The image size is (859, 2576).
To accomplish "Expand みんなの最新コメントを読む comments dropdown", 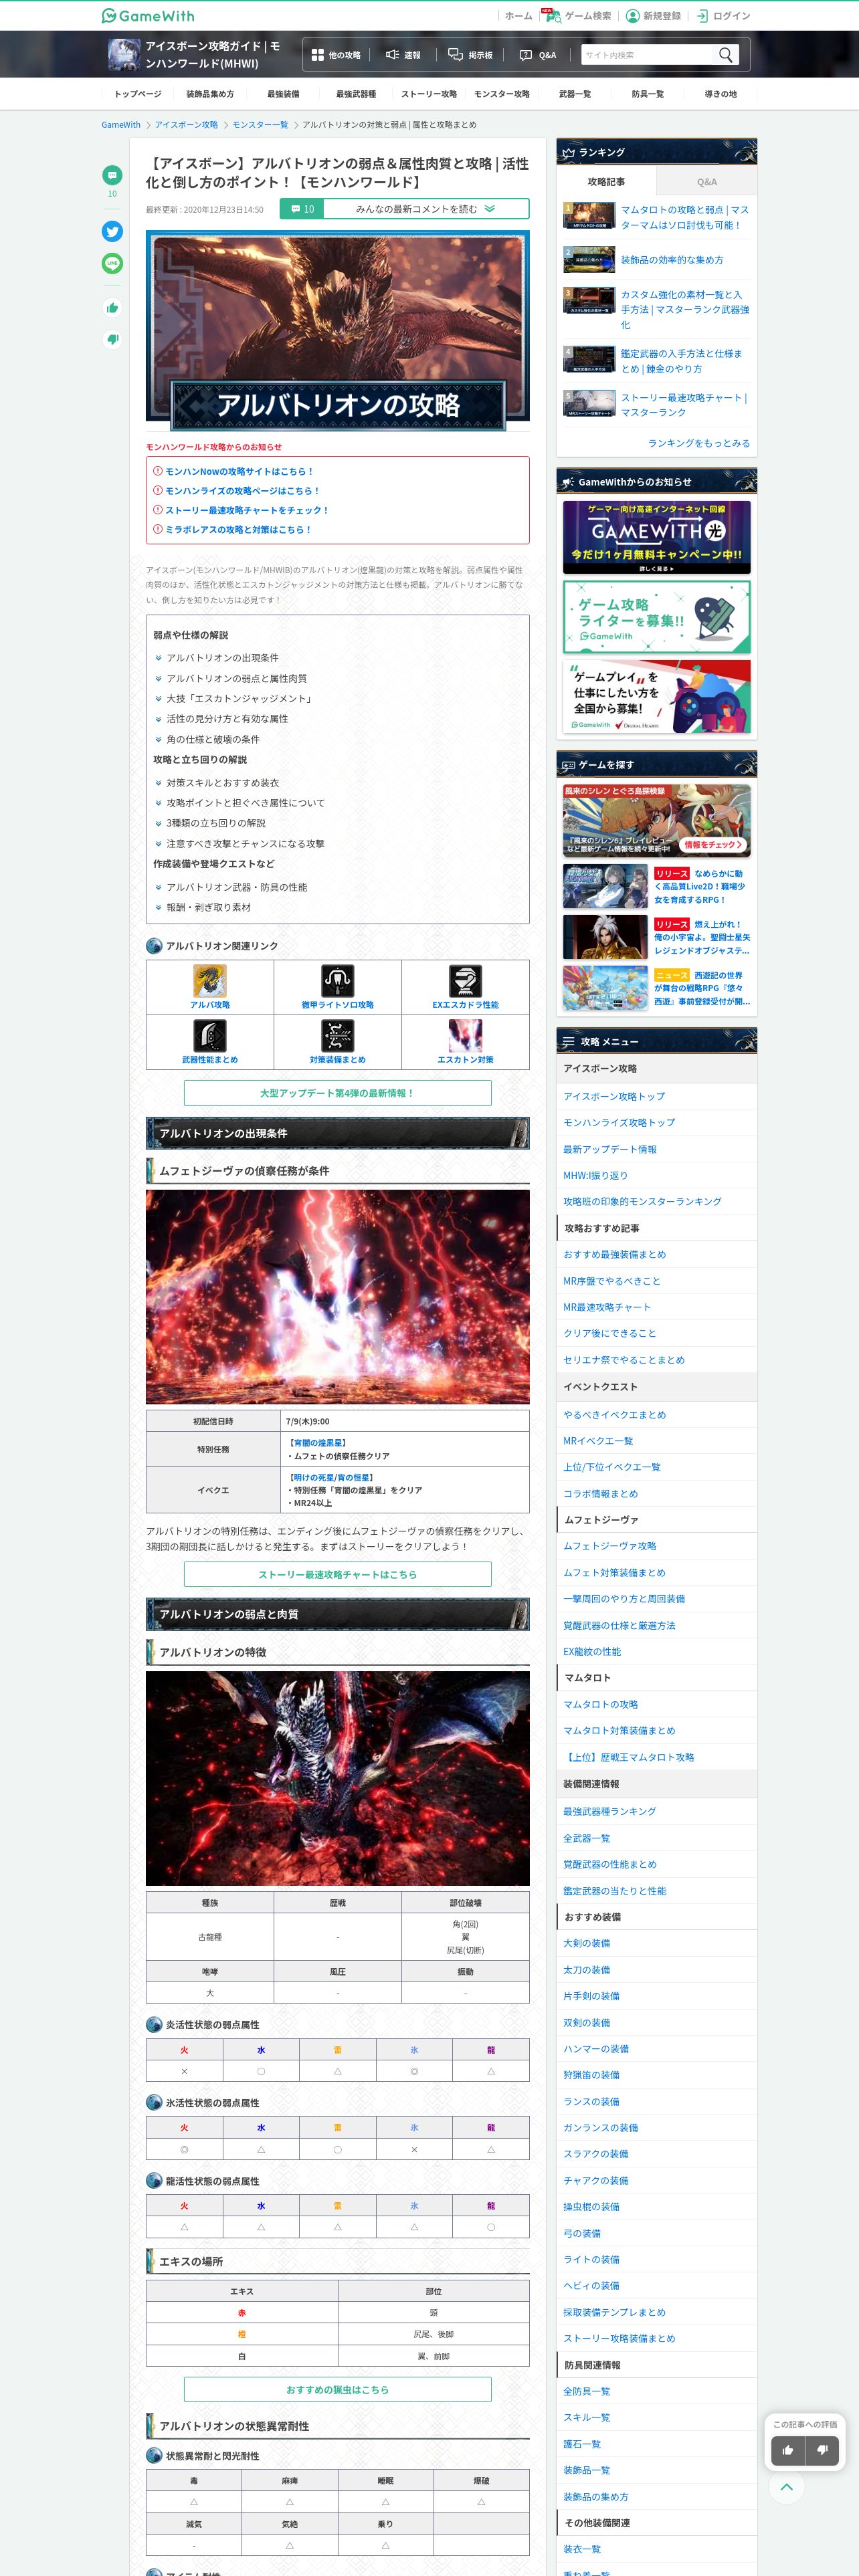I will (404, 209).
